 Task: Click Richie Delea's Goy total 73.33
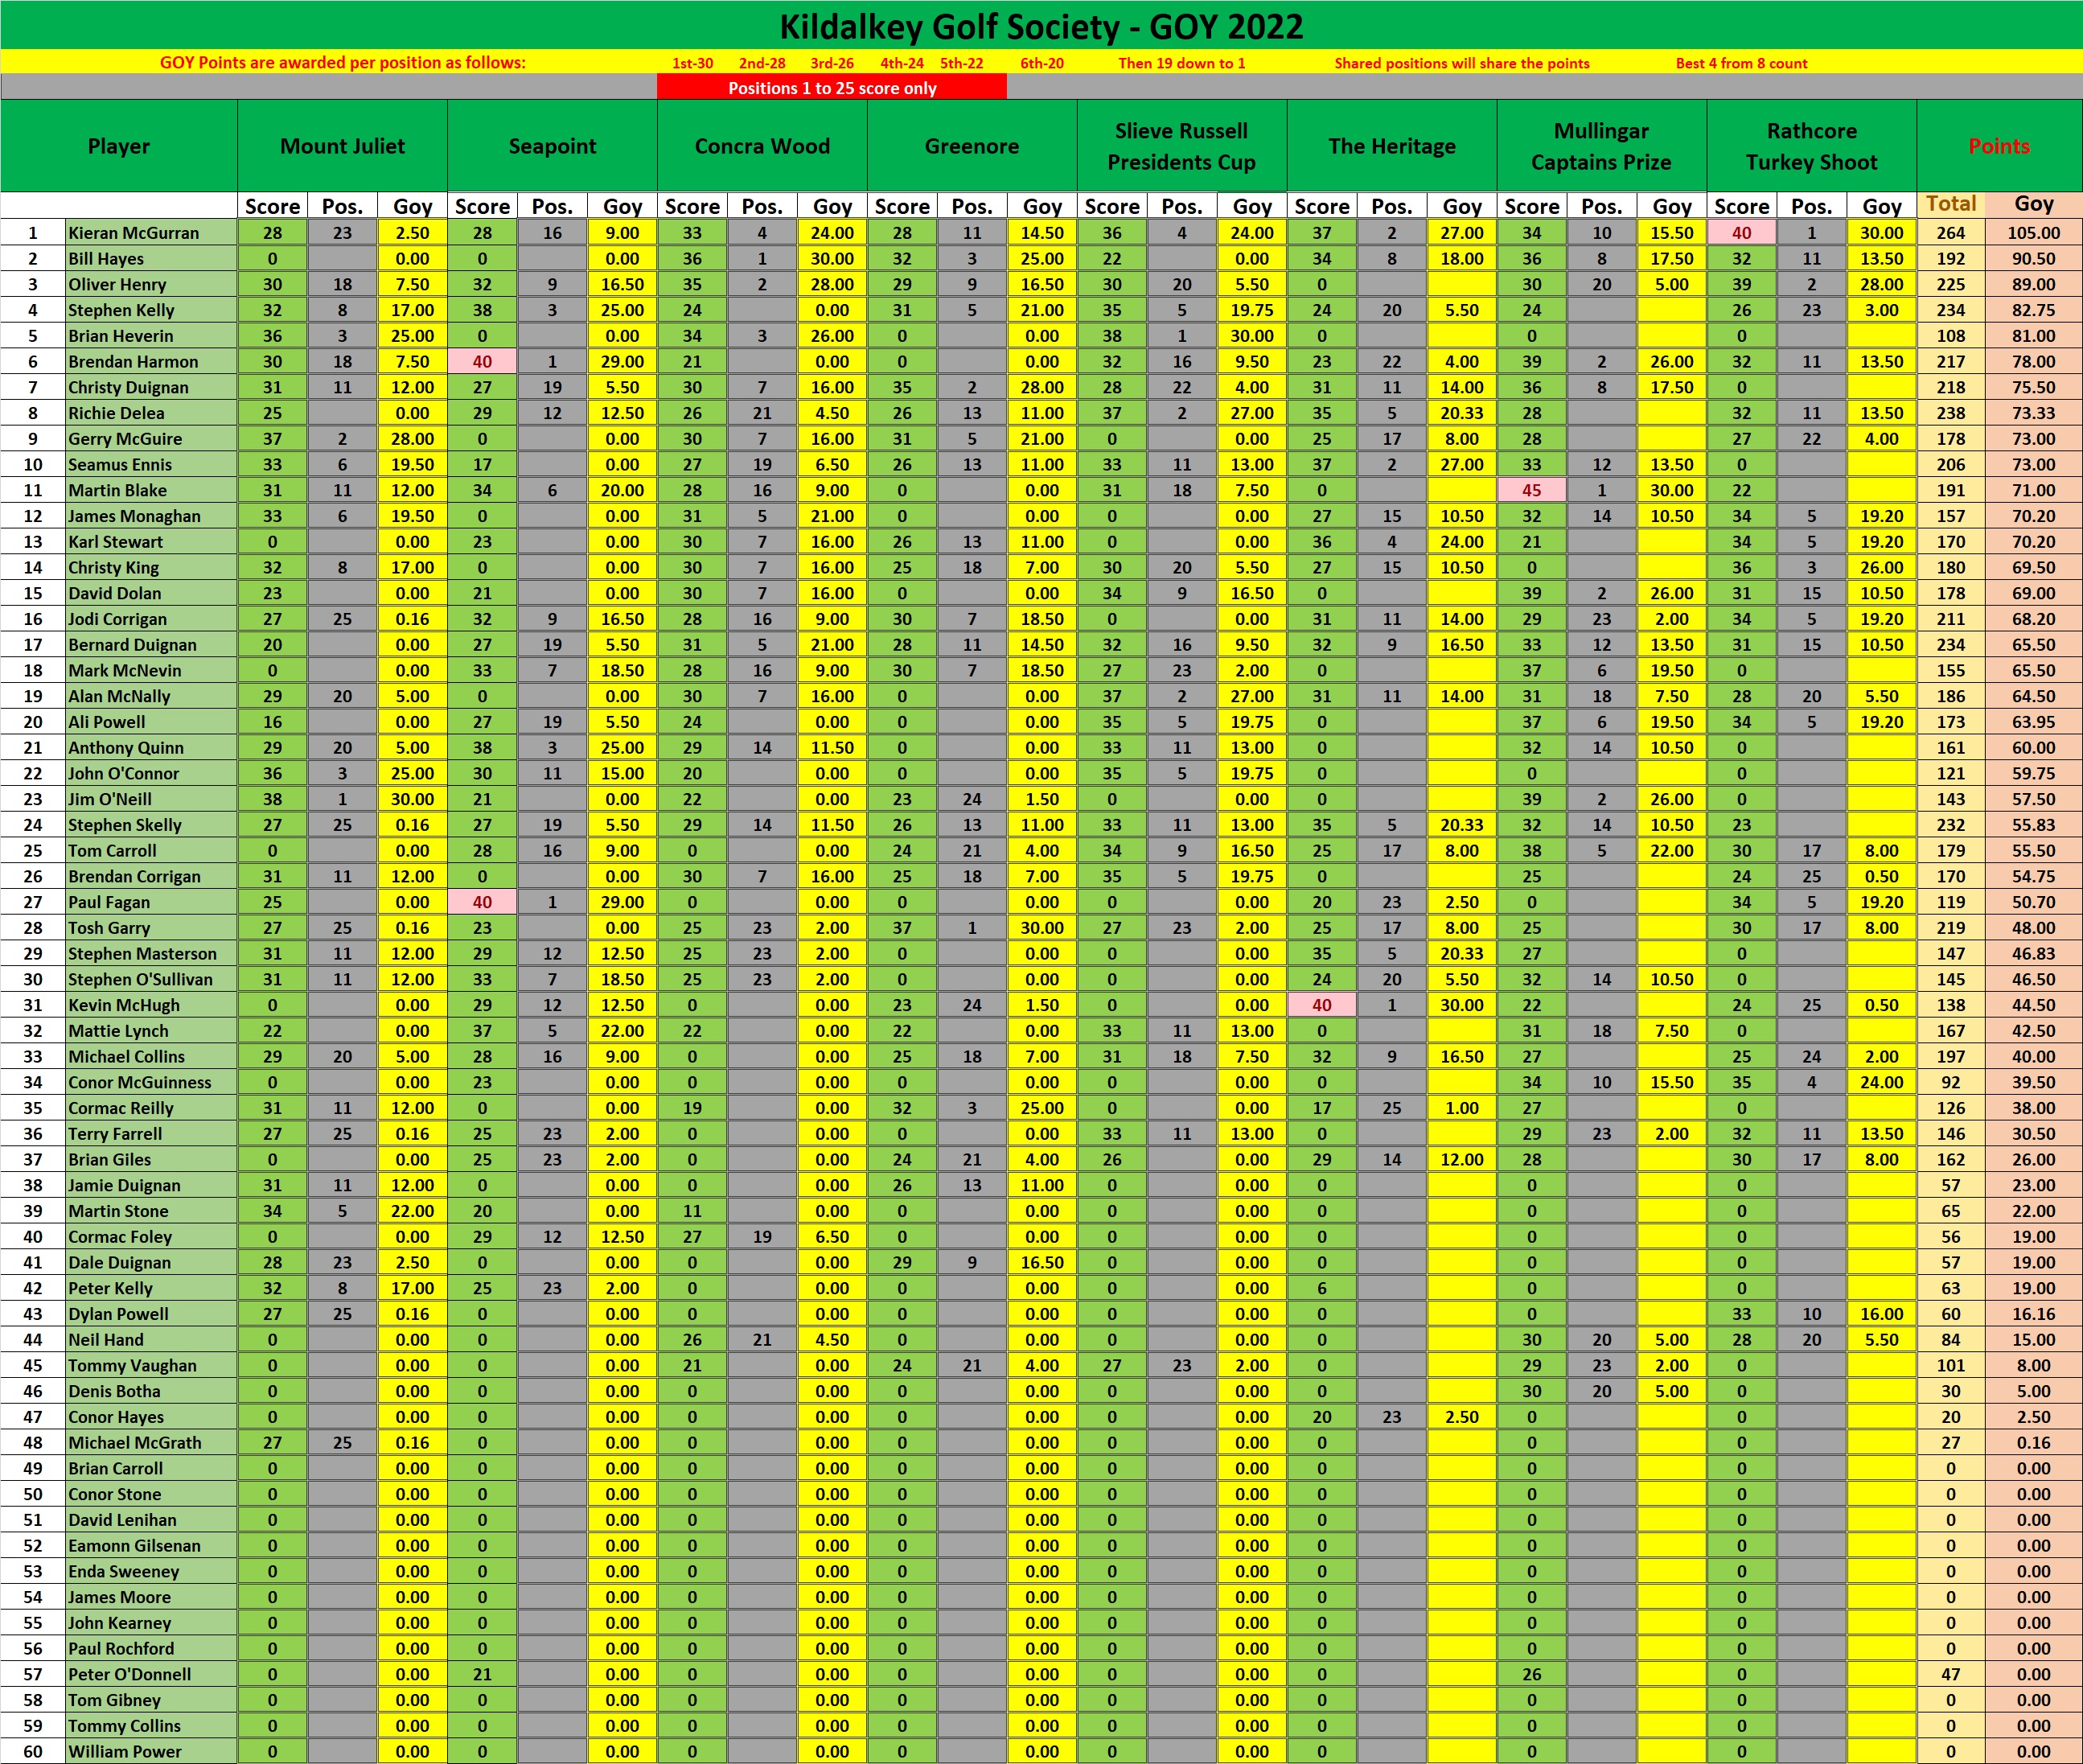click(2034, 413)
